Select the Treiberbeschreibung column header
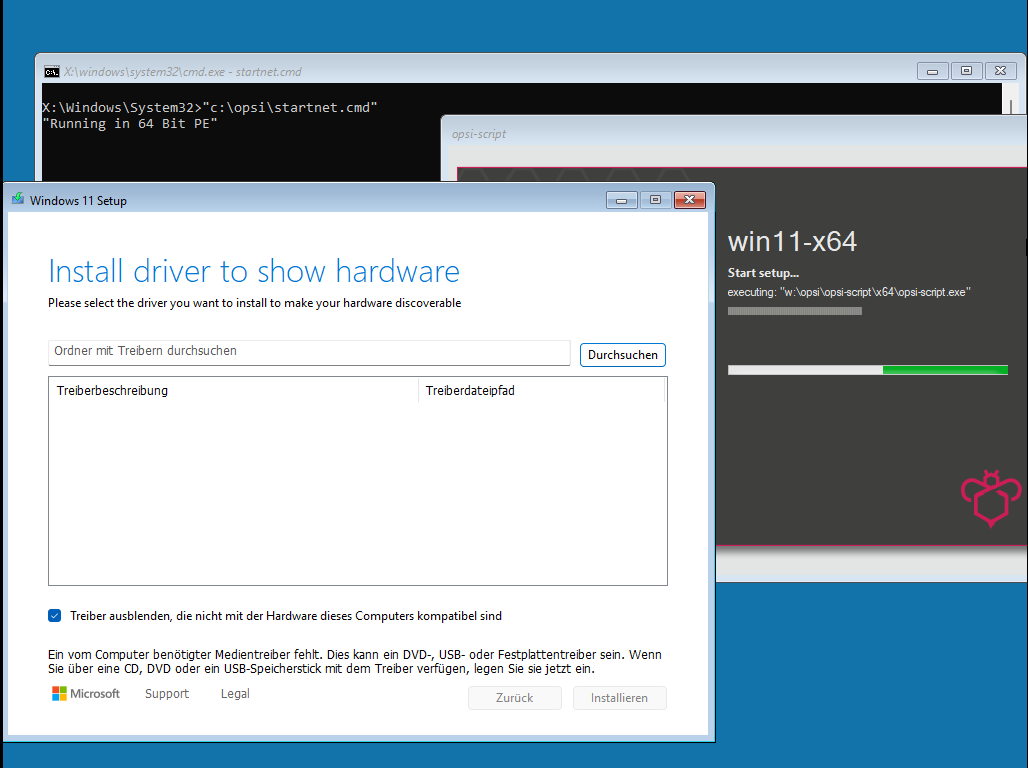1028x768 pixels. pos(233,390)
